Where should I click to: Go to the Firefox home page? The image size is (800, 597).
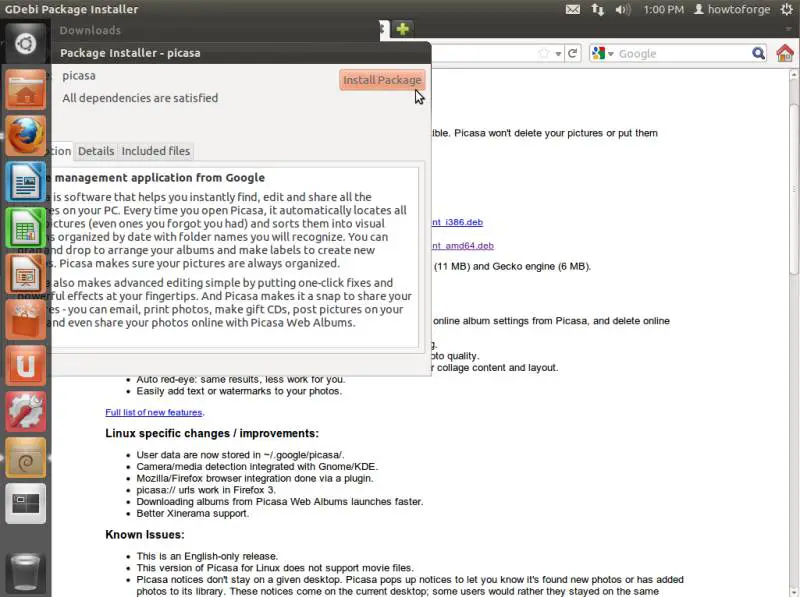(785, 53)
